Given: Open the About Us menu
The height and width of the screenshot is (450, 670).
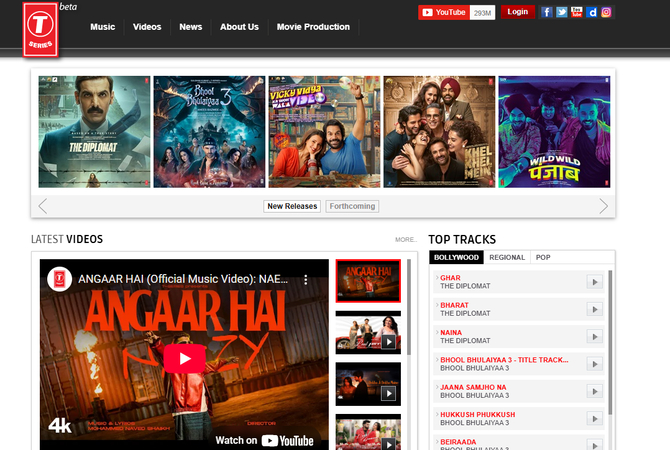Looking at the screenshot, I should coord(239,27).
